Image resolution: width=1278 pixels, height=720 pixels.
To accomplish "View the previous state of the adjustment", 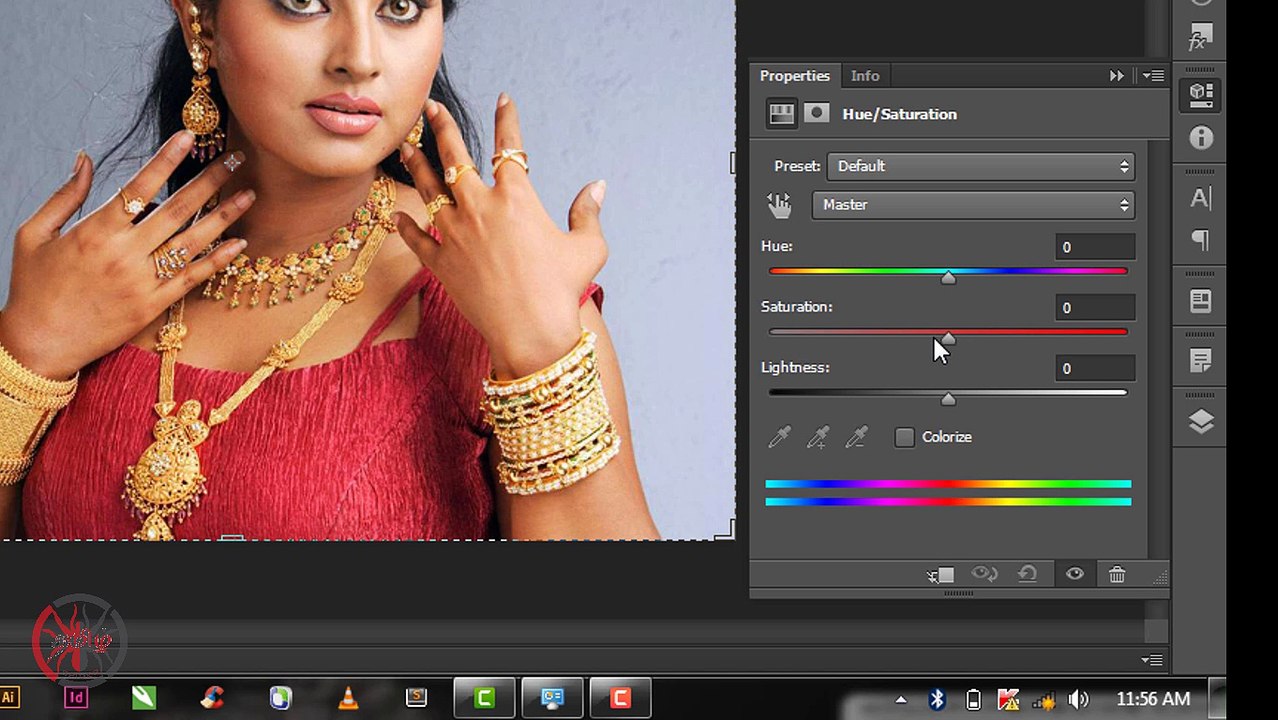I will [x=984, y=574].
